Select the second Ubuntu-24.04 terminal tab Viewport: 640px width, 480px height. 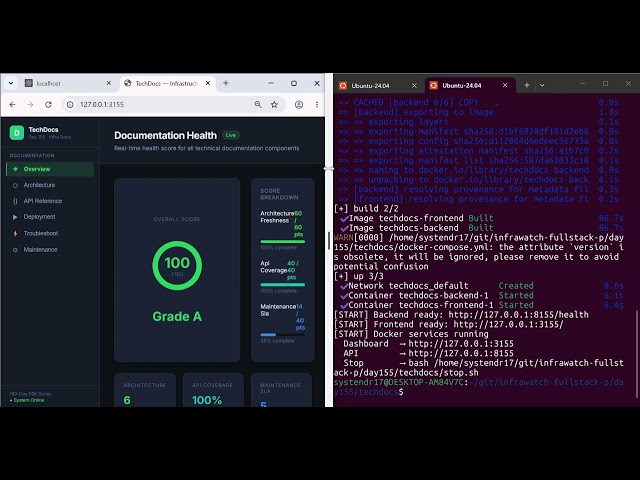469,86
